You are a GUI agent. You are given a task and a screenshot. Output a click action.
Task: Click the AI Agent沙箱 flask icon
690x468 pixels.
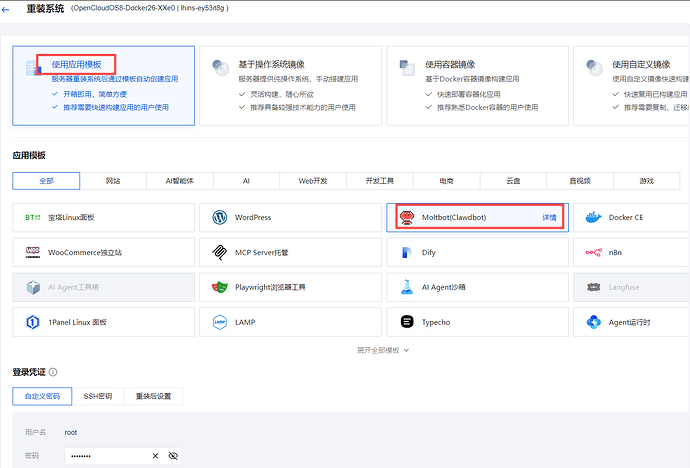tap(407, 287)
